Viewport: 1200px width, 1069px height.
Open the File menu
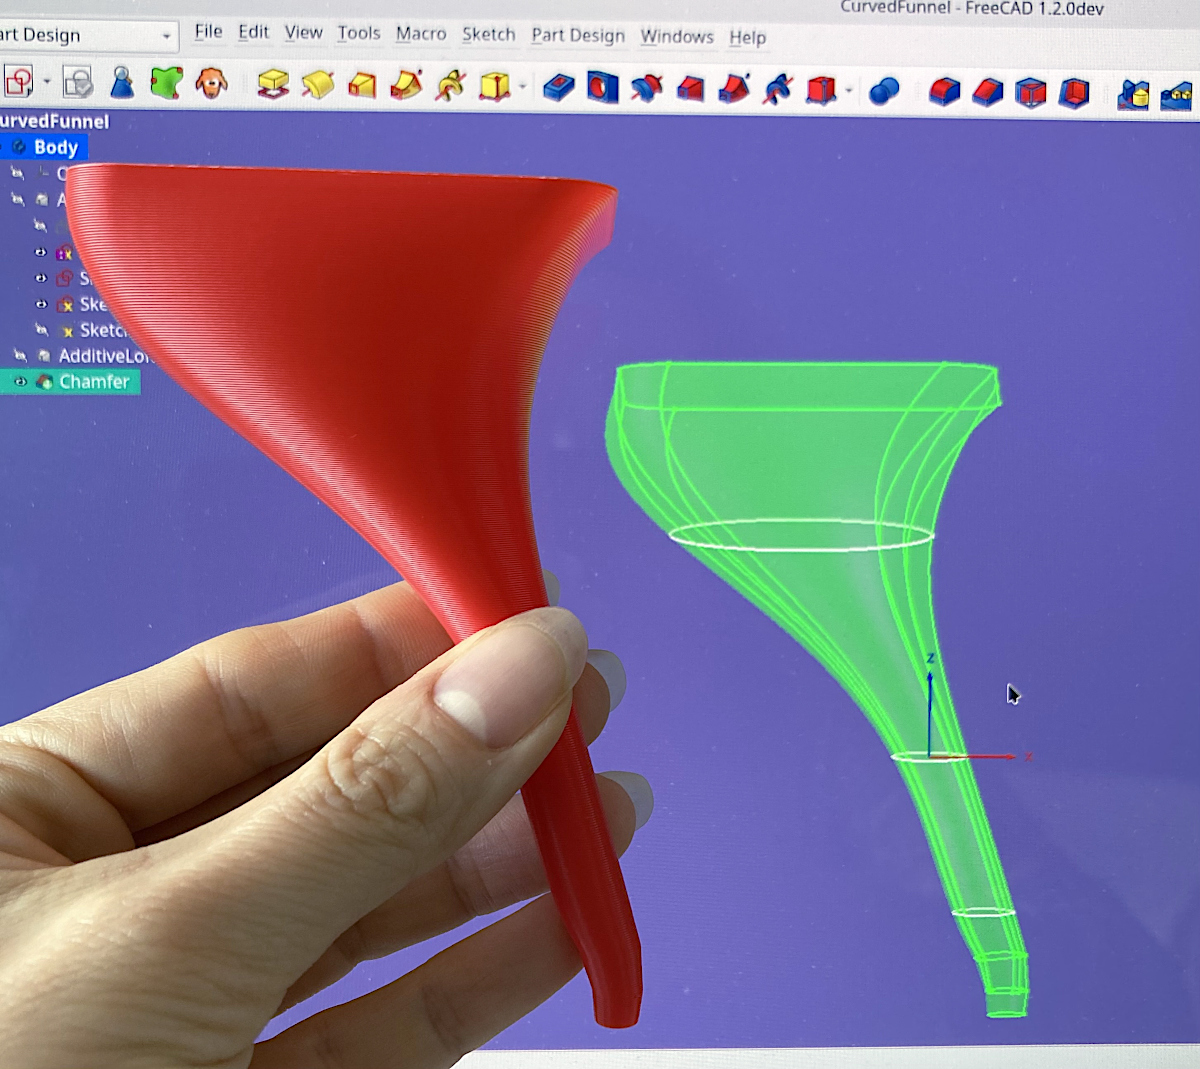click(x=209, y=32)
